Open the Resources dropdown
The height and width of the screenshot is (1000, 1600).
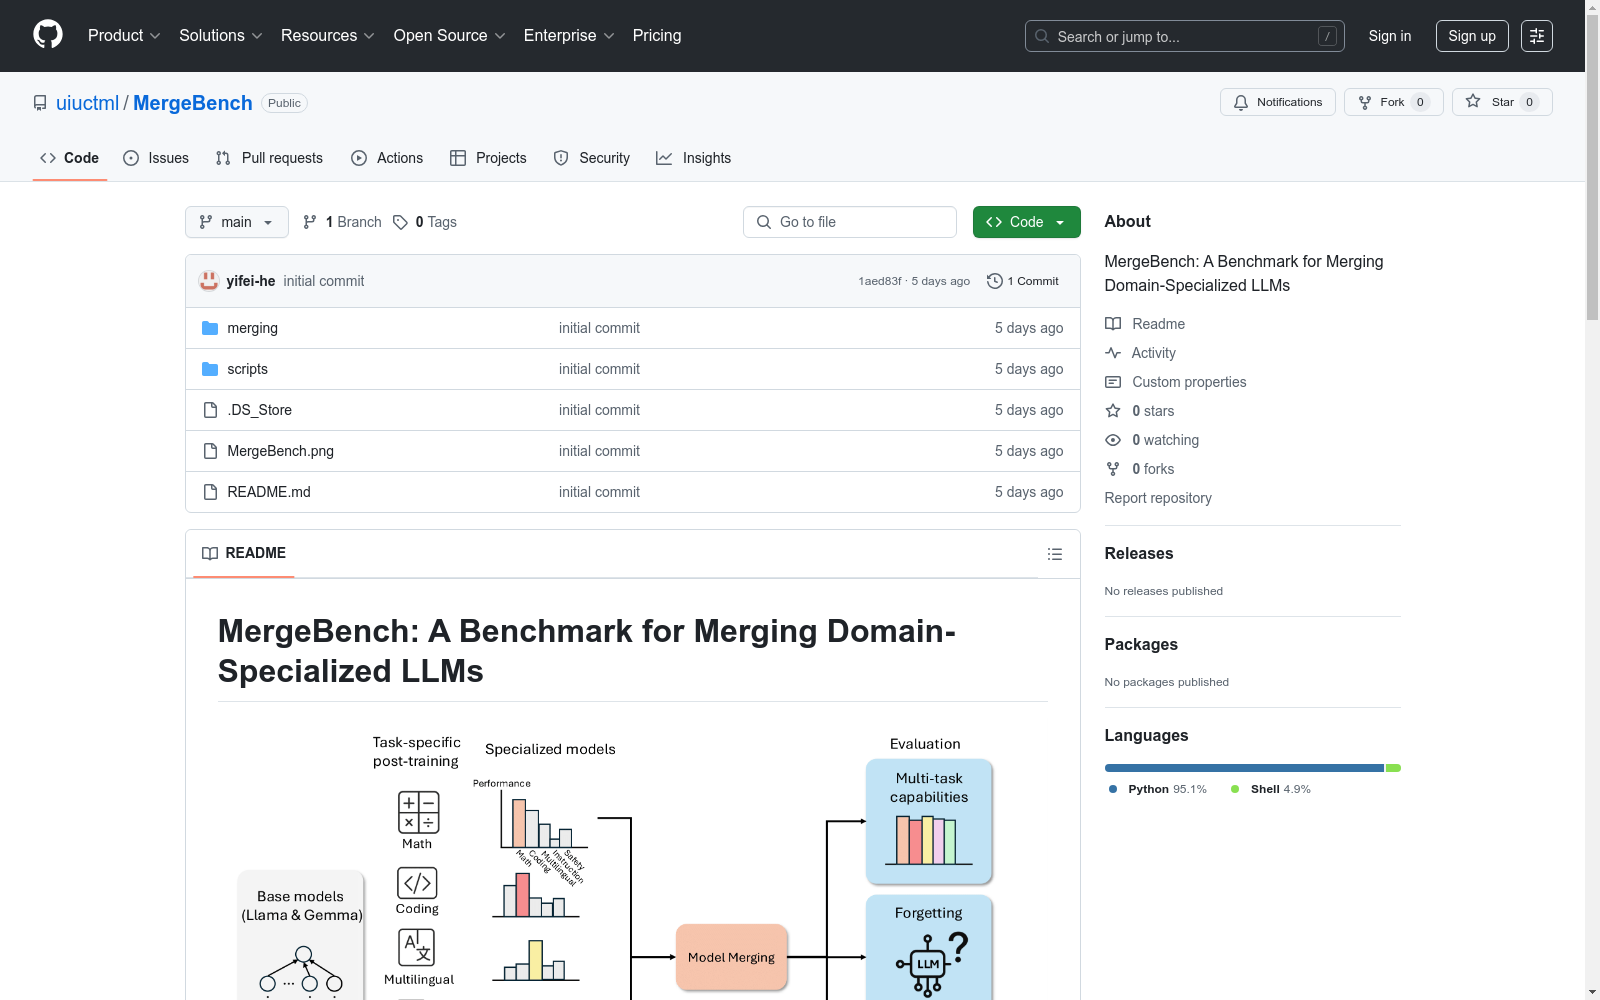(x=328, y=36)
